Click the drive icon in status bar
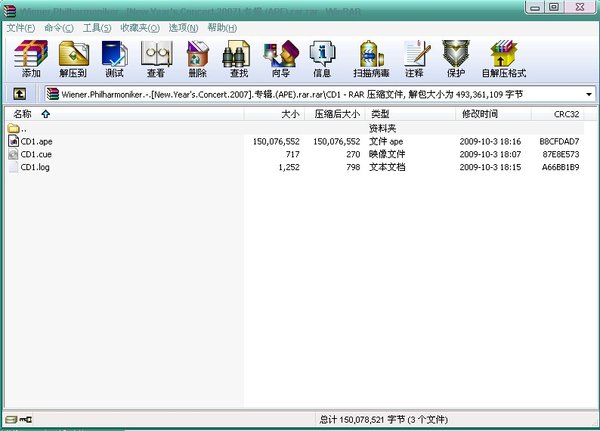 (x=11, y=420)
